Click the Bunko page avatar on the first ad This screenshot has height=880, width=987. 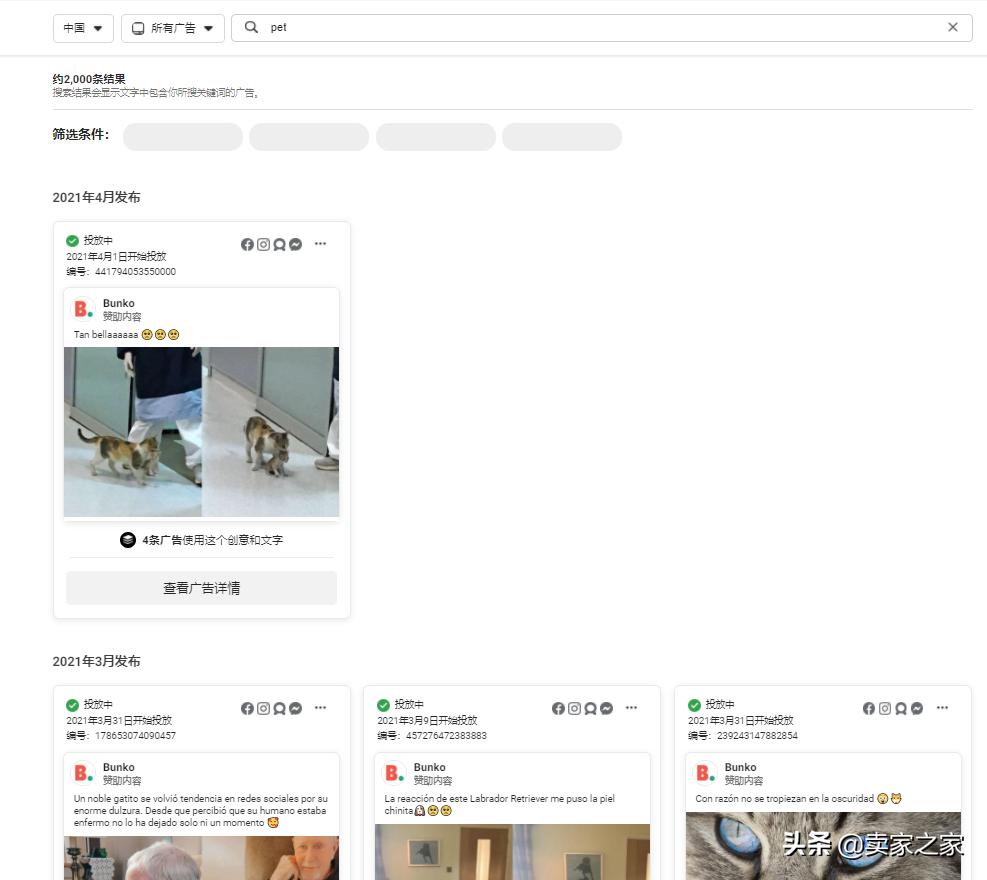click(x=83, y=308)
